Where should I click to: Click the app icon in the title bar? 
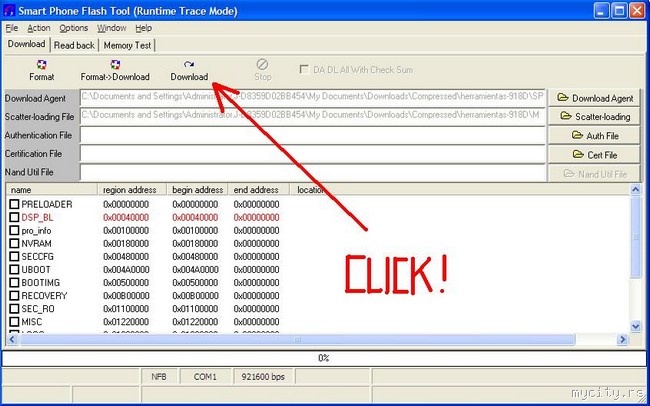pos(9,10)
